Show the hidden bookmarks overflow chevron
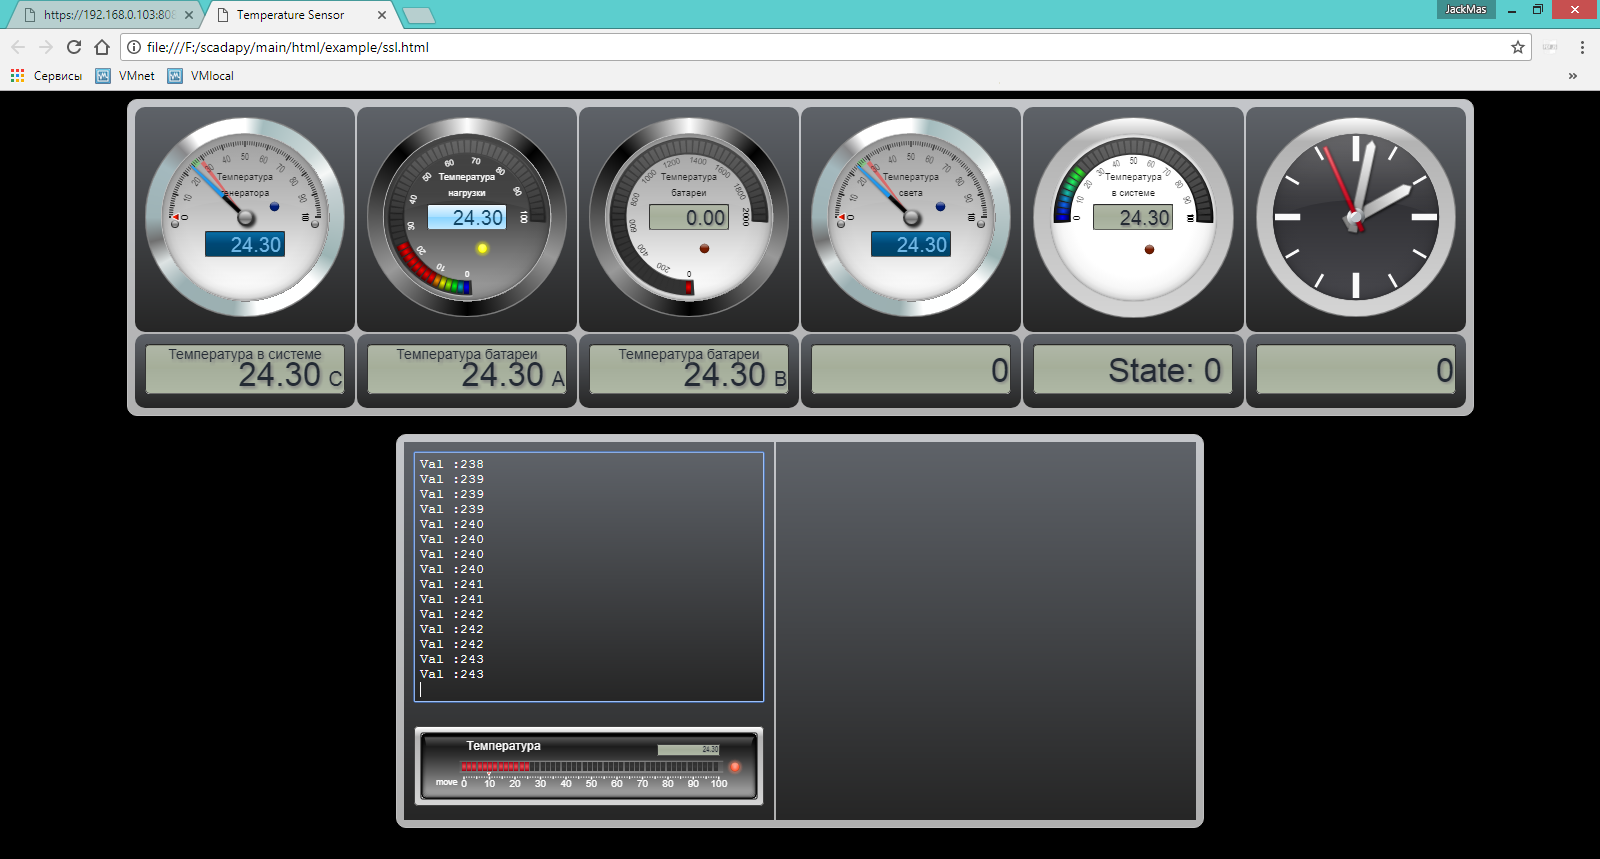 click(x=1573, y=76)
